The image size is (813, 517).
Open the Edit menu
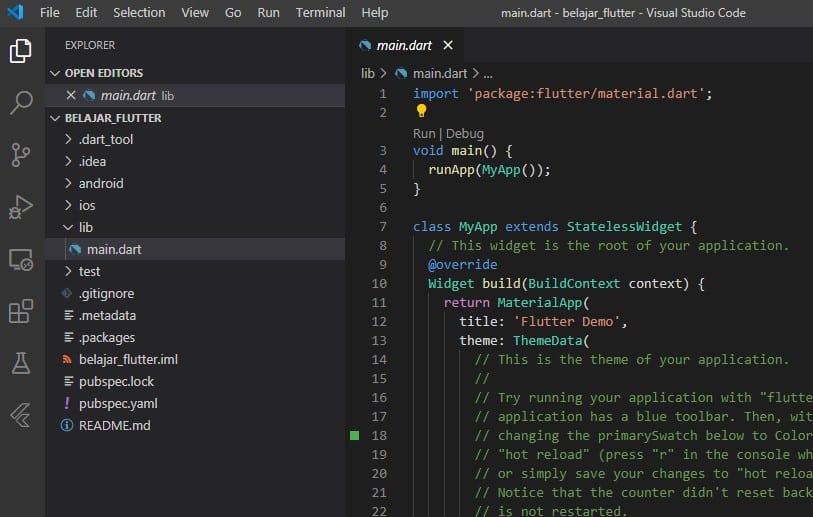[x=86, y=12]
